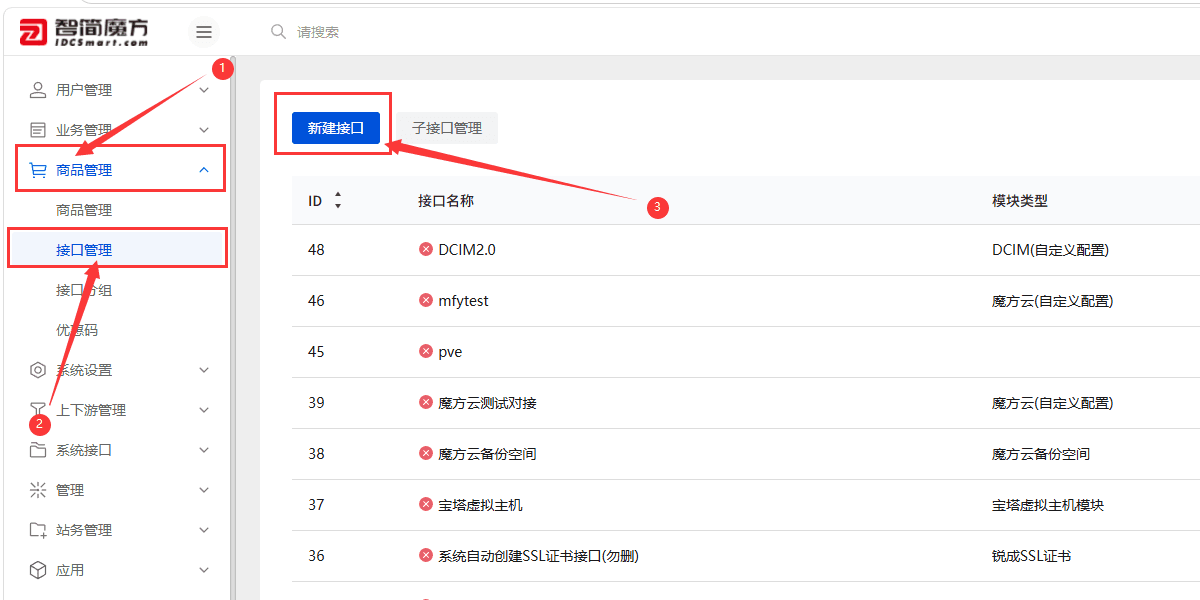Viewport: 1200px width, 600px height.
Task: Open the 商品管理 submenu item
Action: (84, 210)
